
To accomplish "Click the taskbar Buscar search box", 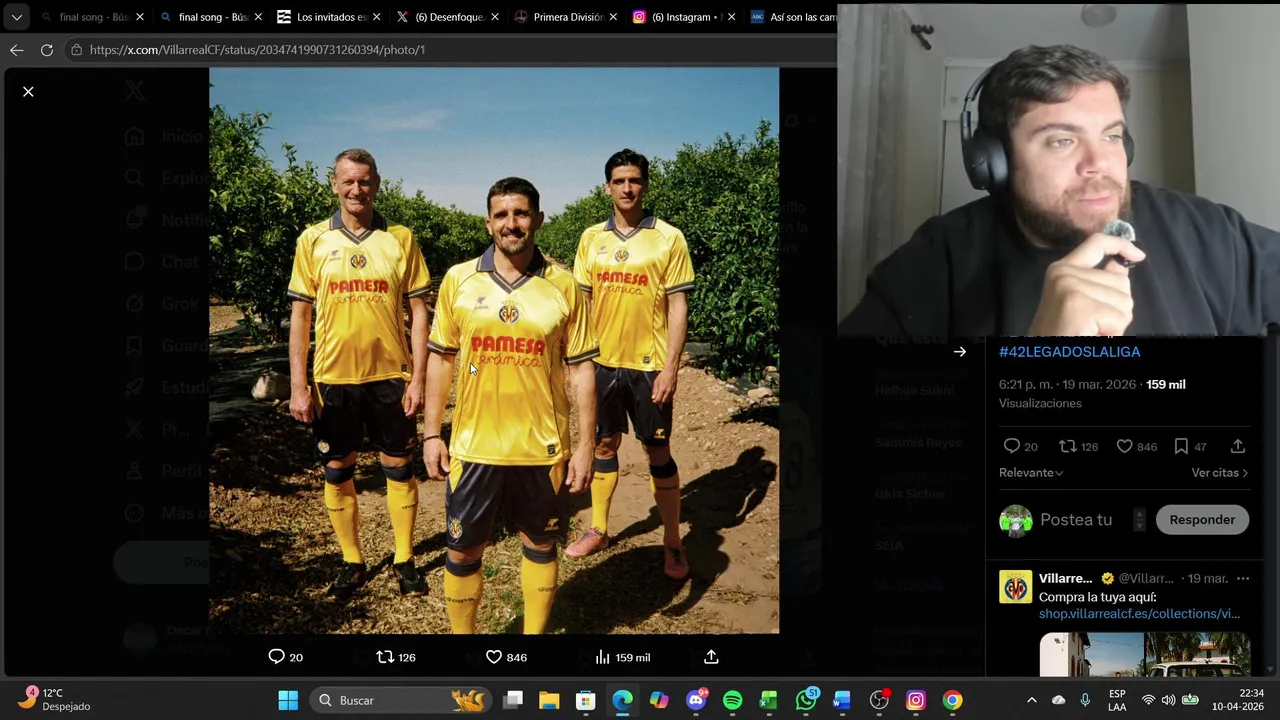I will point(401,700).
